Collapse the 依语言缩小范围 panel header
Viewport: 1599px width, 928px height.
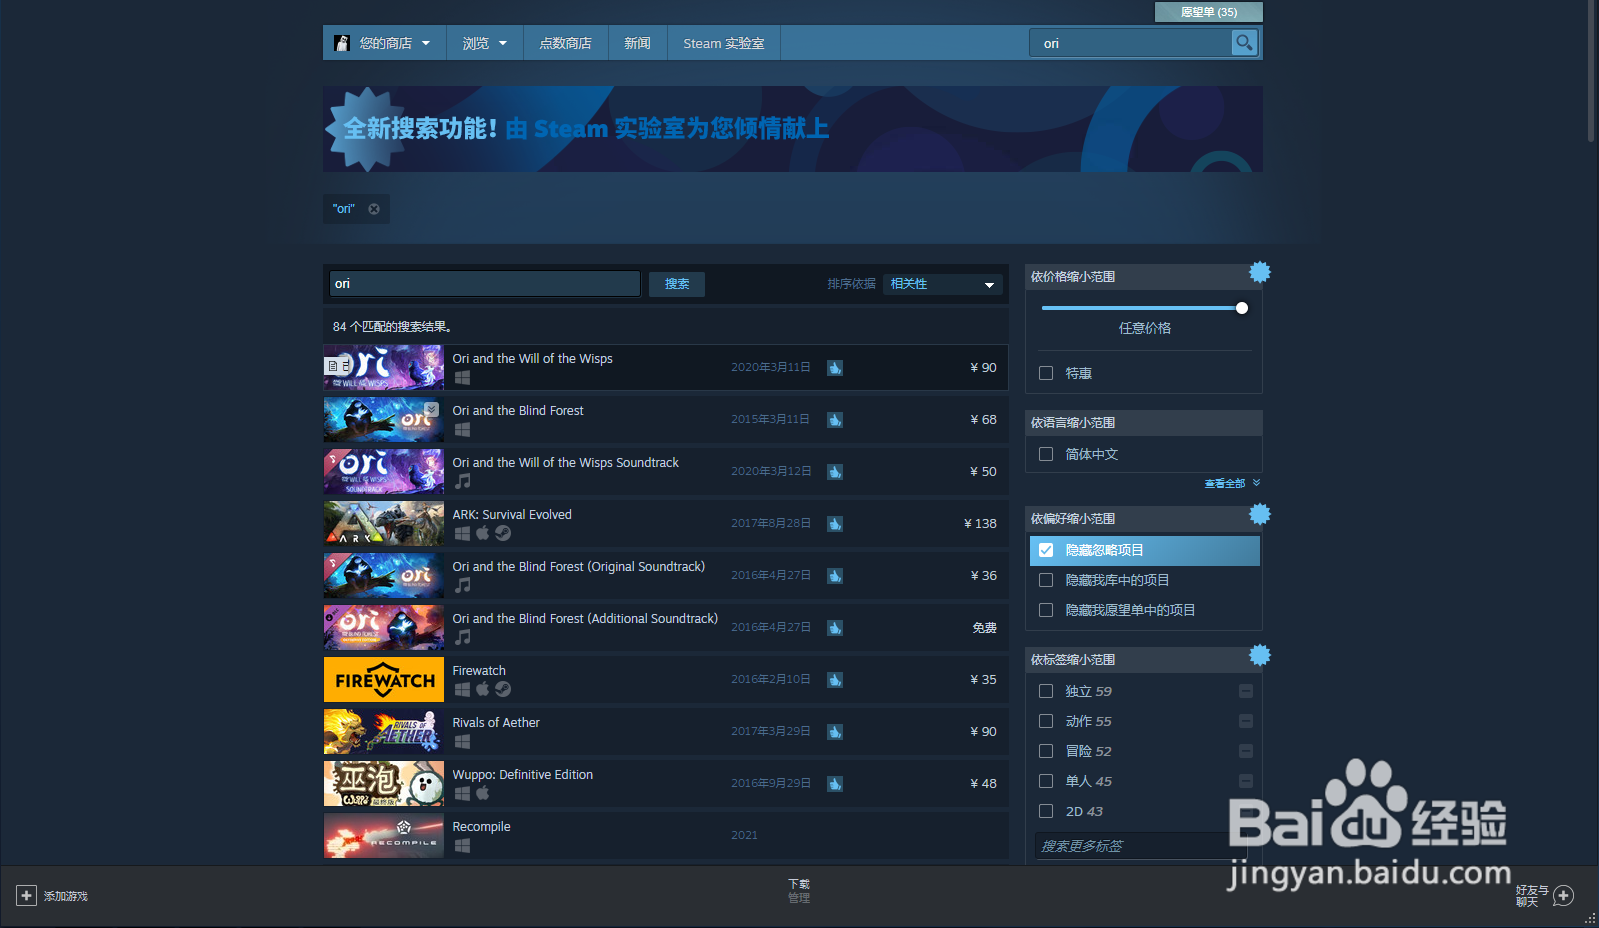tap(1144, 423)
